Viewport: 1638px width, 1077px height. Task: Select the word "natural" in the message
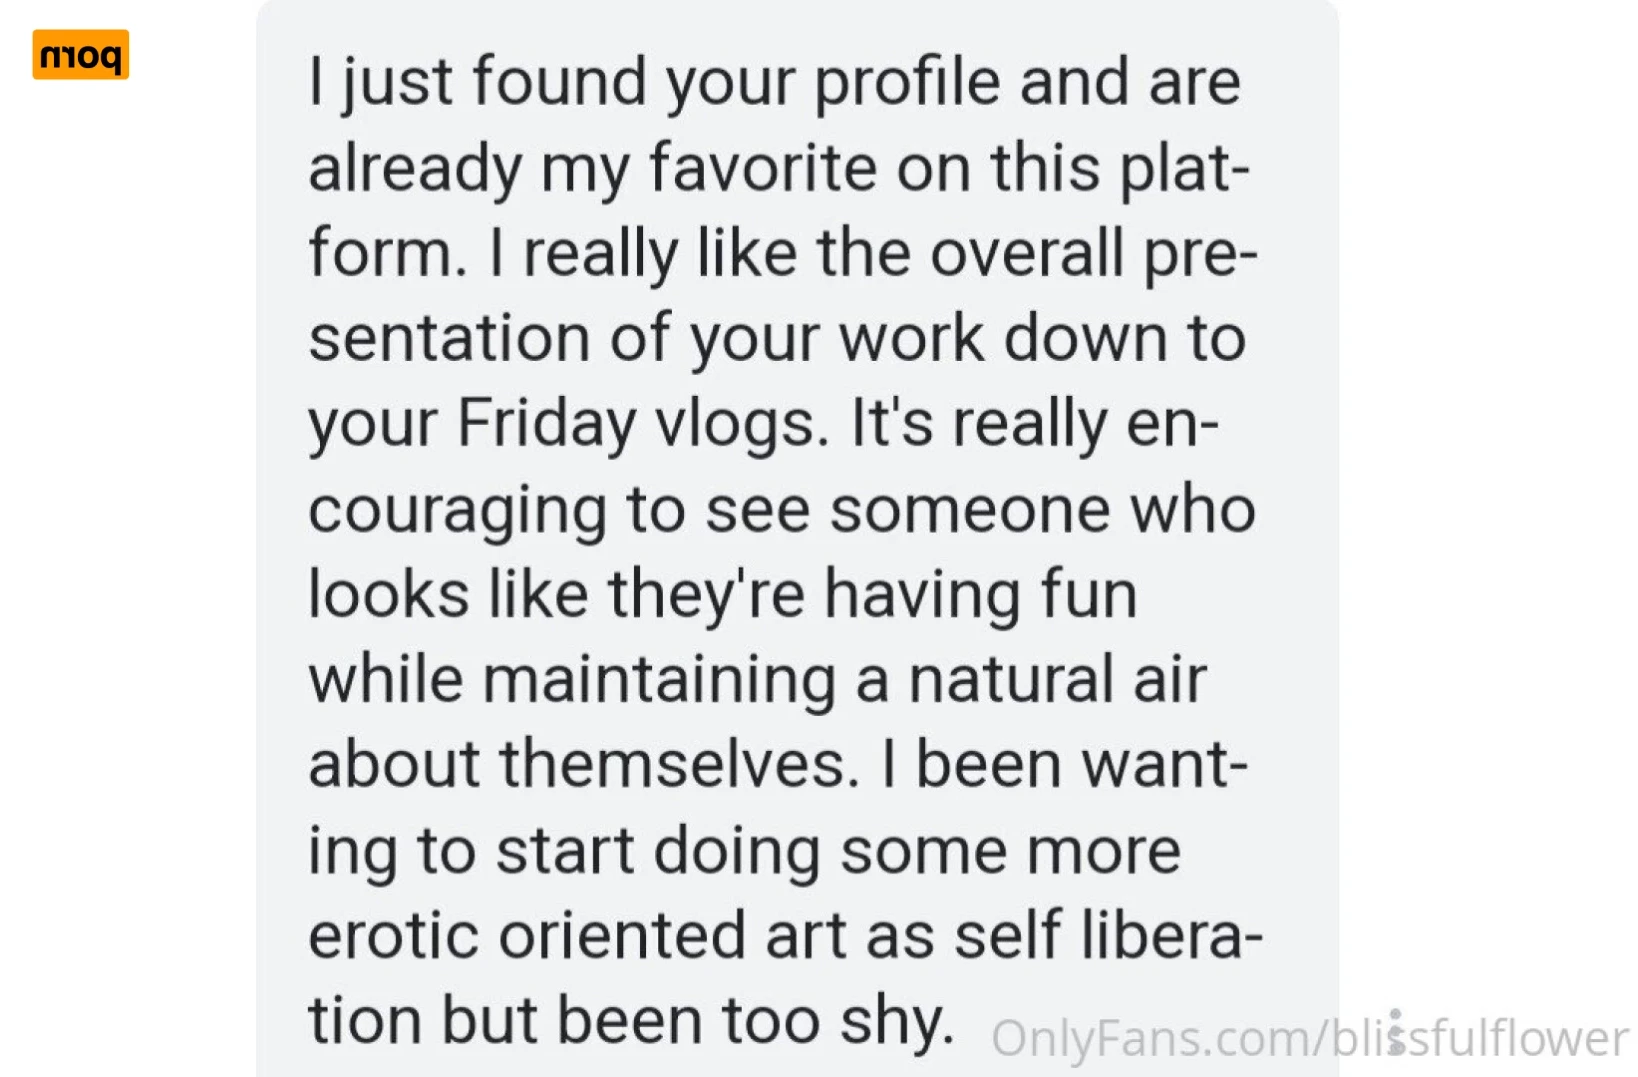click(1010, 680)
